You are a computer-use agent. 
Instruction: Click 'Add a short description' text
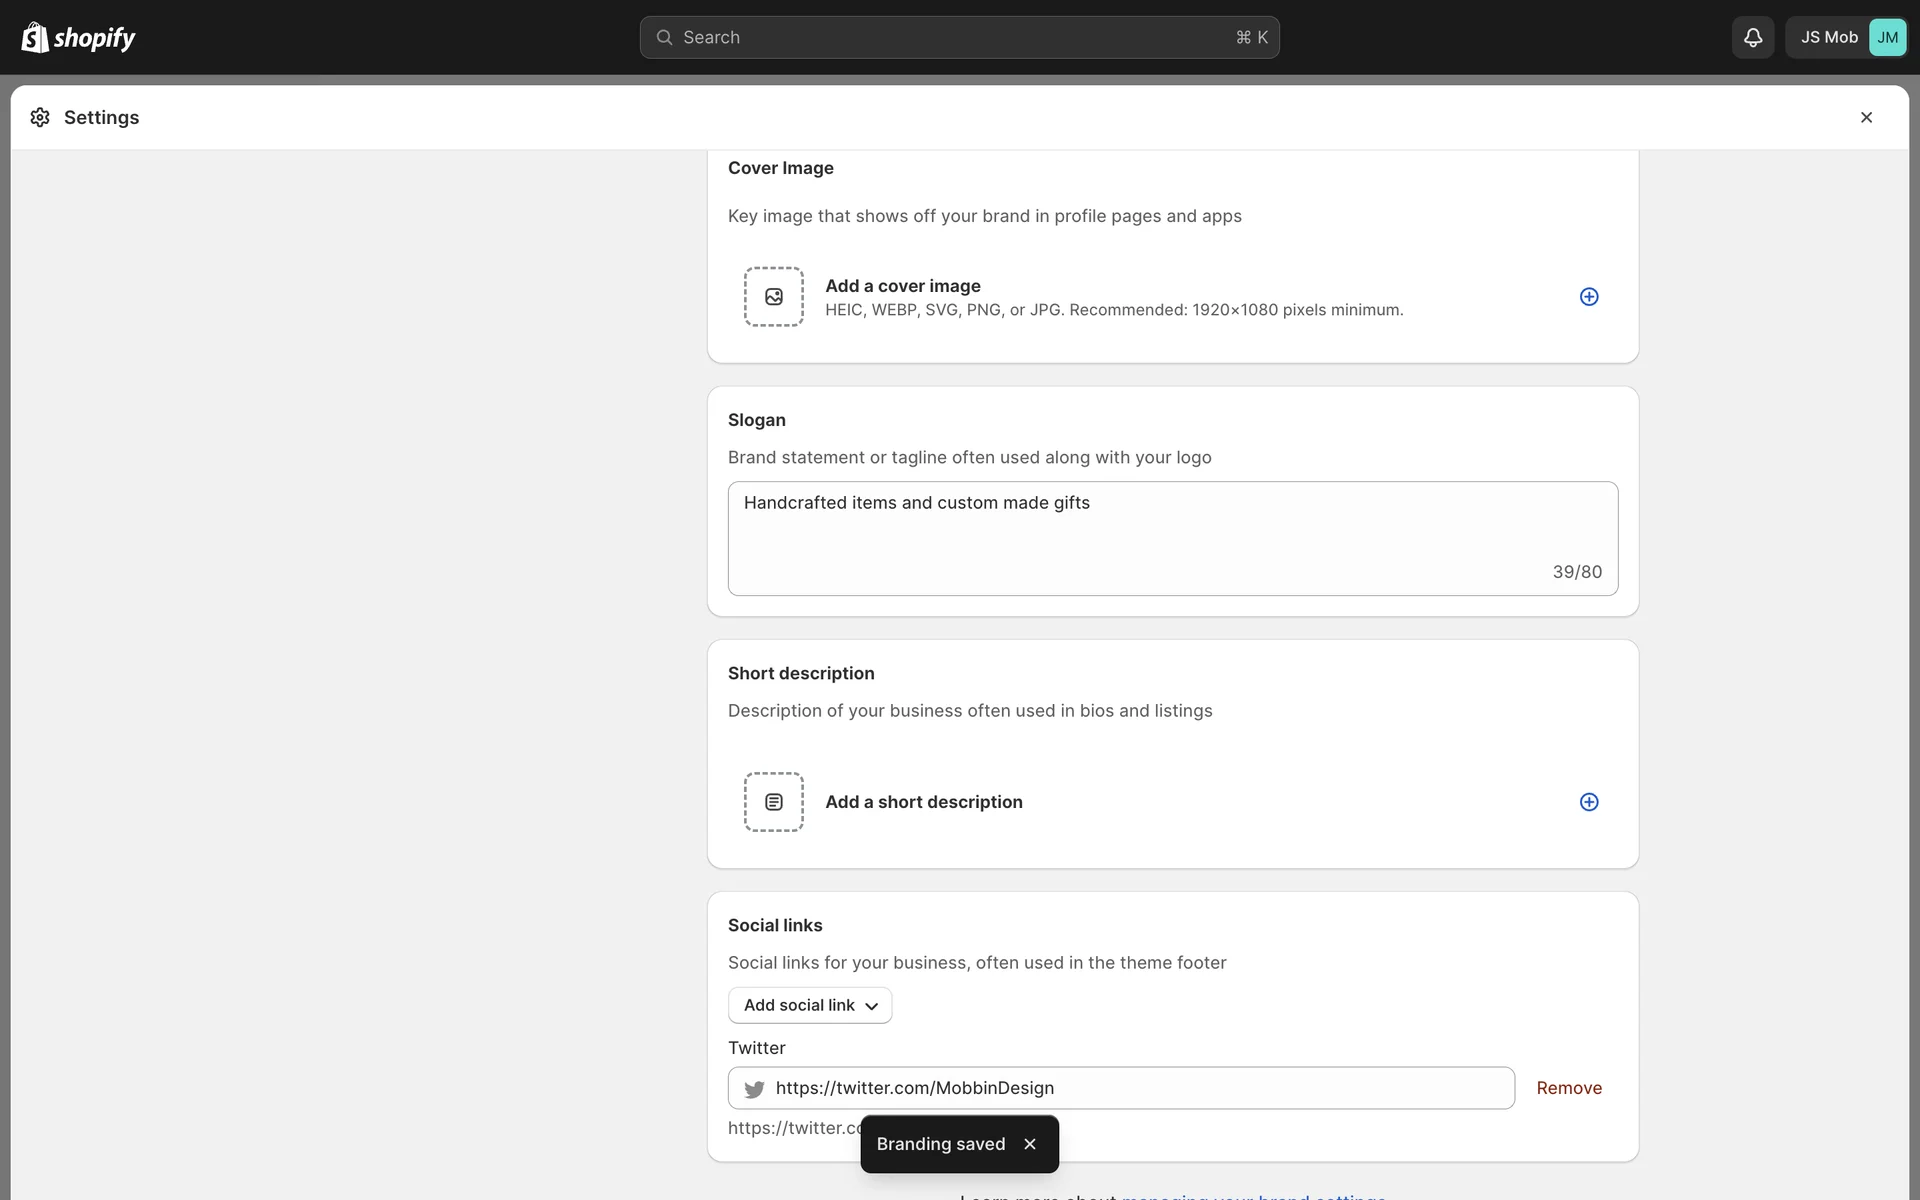click(923, 802)
